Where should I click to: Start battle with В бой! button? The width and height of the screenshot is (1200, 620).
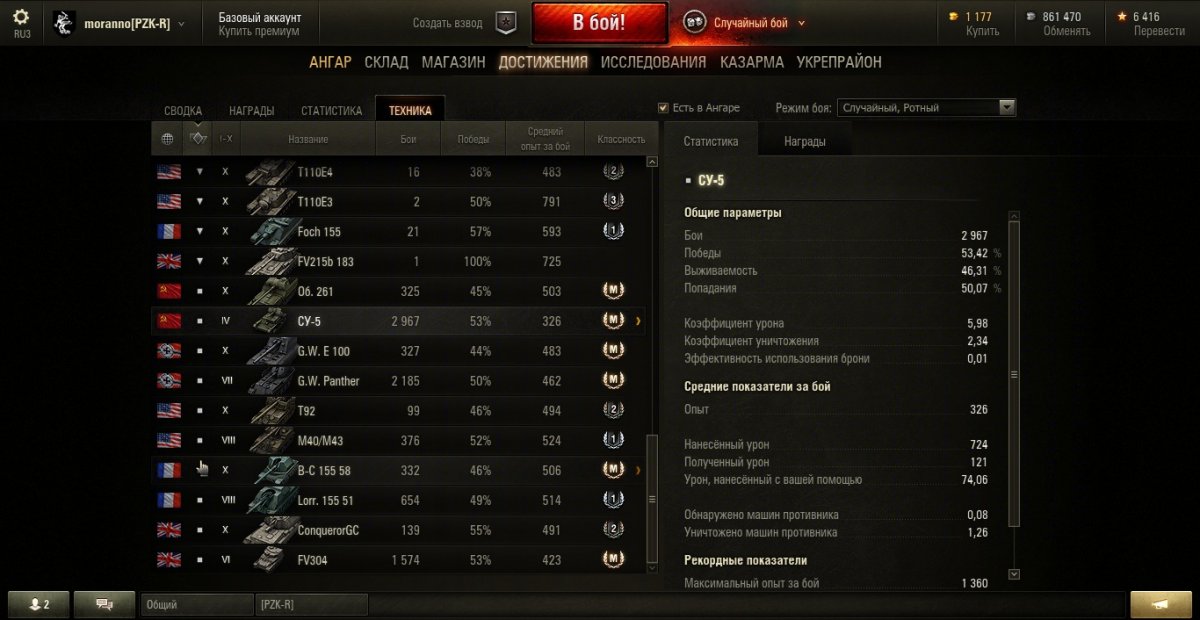600,23
